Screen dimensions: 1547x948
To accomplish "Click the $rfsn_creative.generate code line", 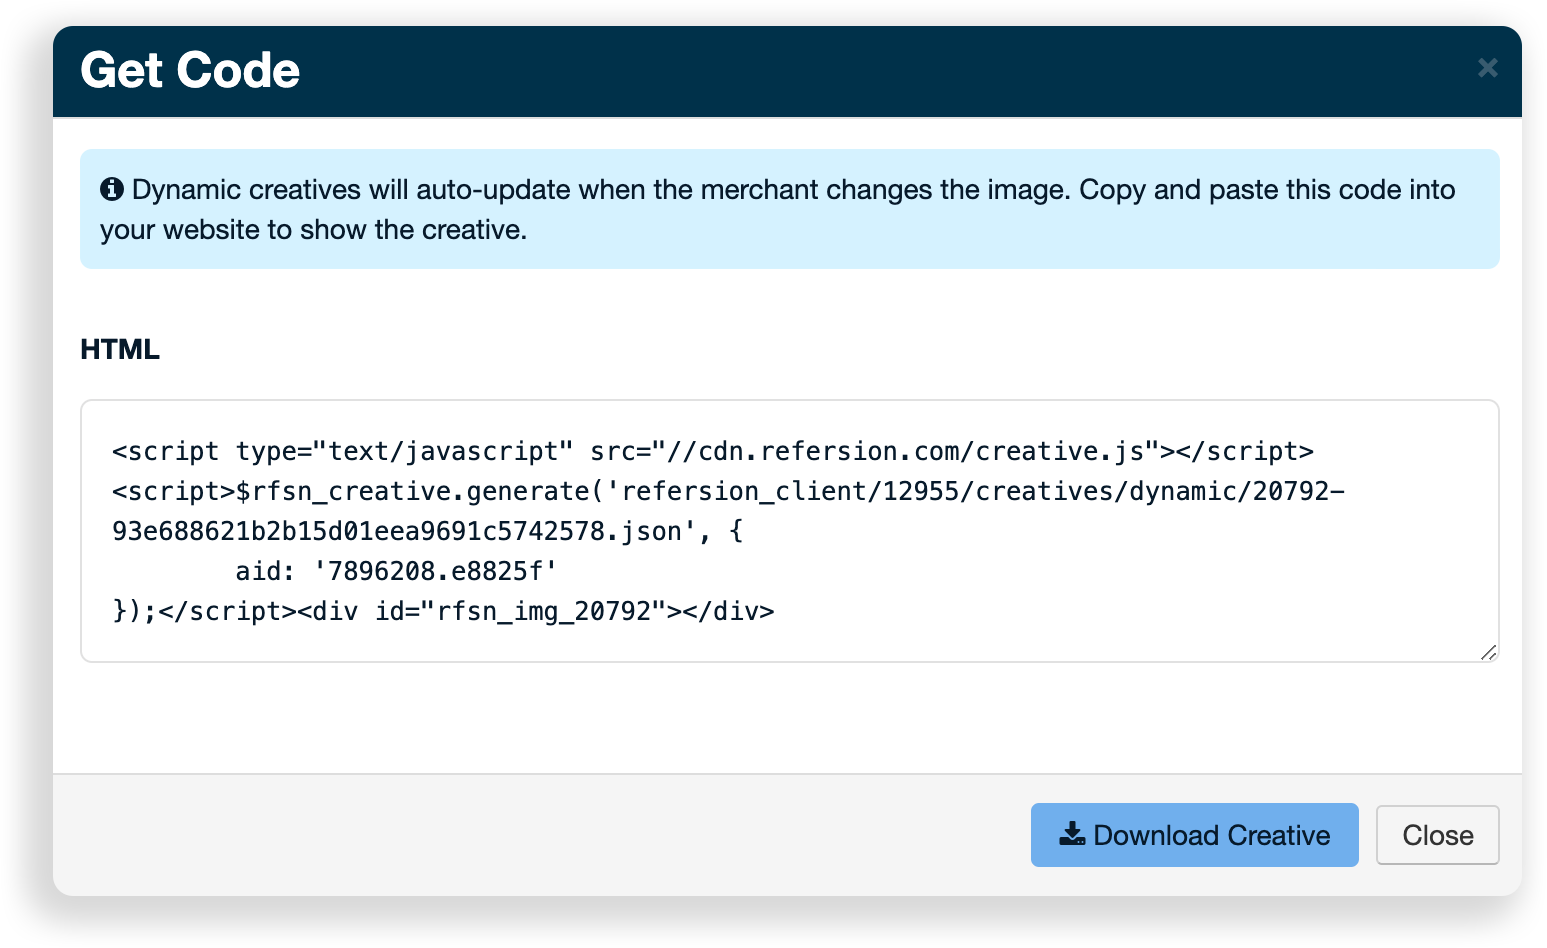I will tap(728, 491).
